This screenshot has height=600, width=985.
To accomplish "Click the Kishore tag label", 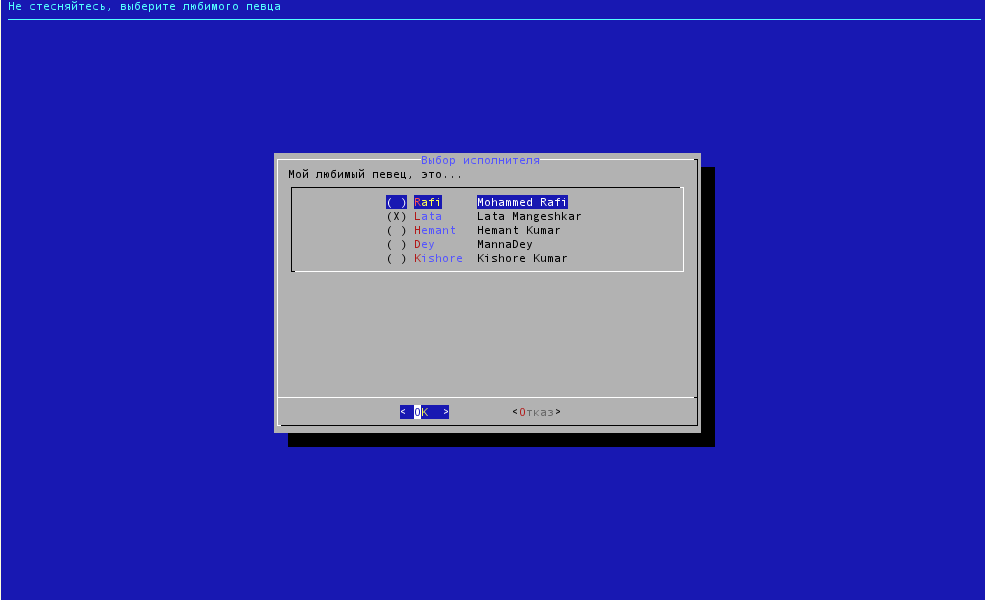I will 438,258.
